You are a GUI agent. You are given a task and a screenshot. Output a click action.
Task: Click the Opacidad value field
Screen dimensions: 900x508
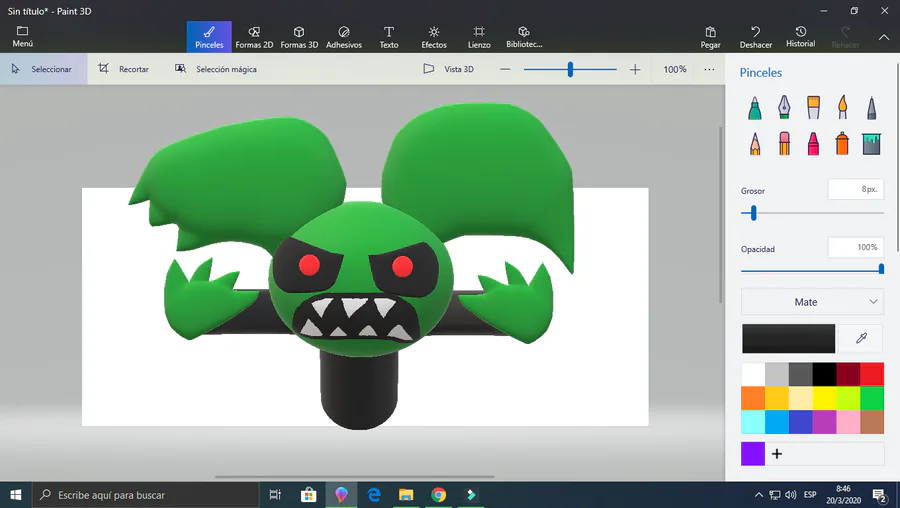856,247
